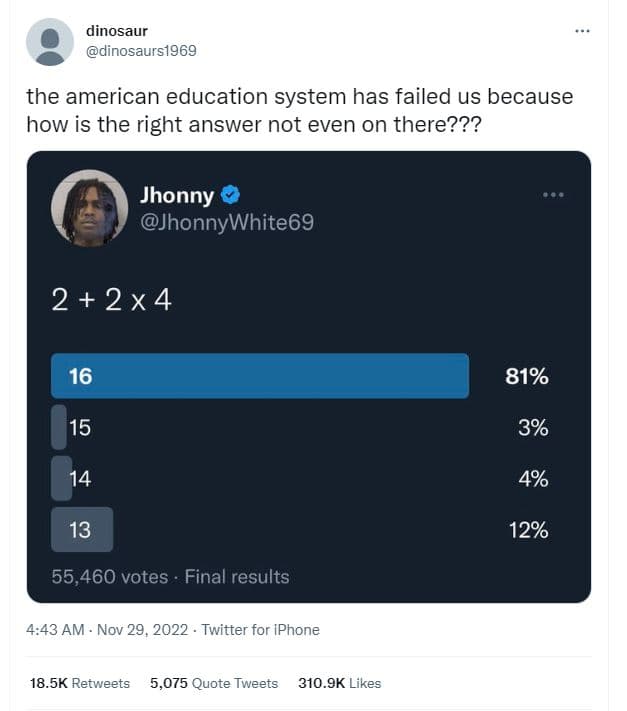Screen dimensions: 627x711
Task: View the 18.5K Retweets list
Action: 80,683
